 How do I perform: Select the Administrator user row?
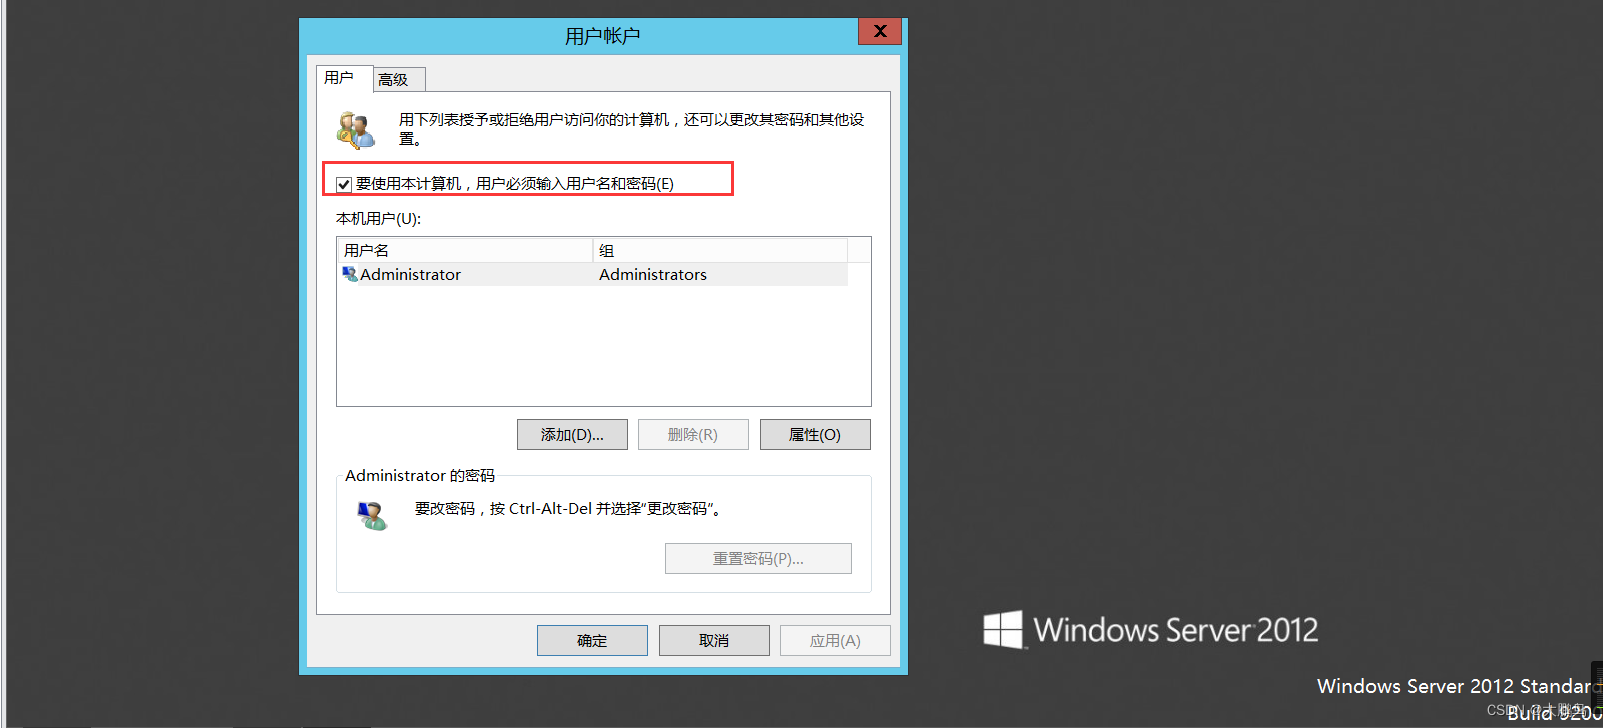tap(593, 275)
